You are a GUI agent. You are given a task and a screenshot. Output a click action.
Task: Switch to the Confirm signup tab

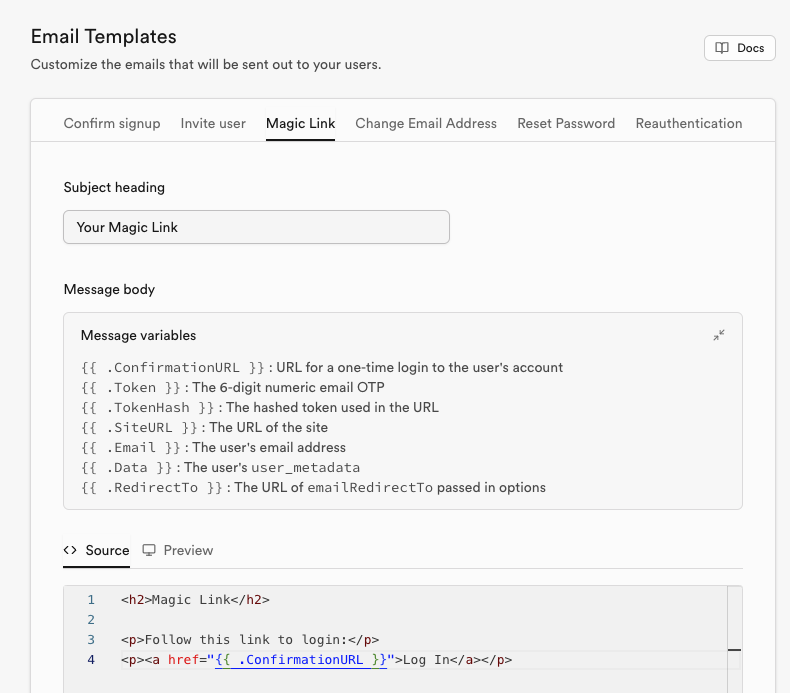(x=112, y=124)
